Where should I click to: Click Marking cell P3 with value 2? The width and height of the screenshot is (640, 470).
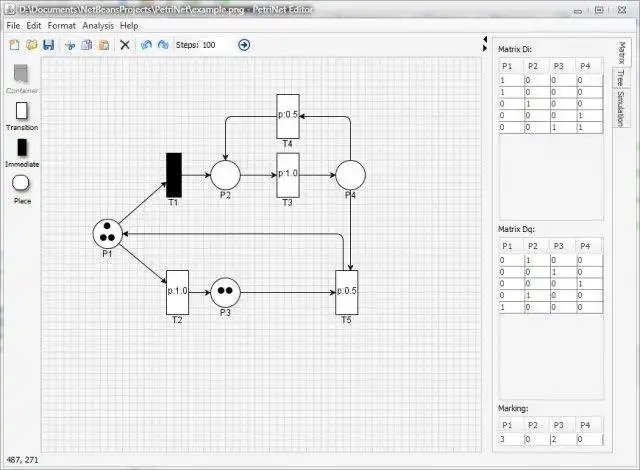pyautogui.click(x=563, y=439)
